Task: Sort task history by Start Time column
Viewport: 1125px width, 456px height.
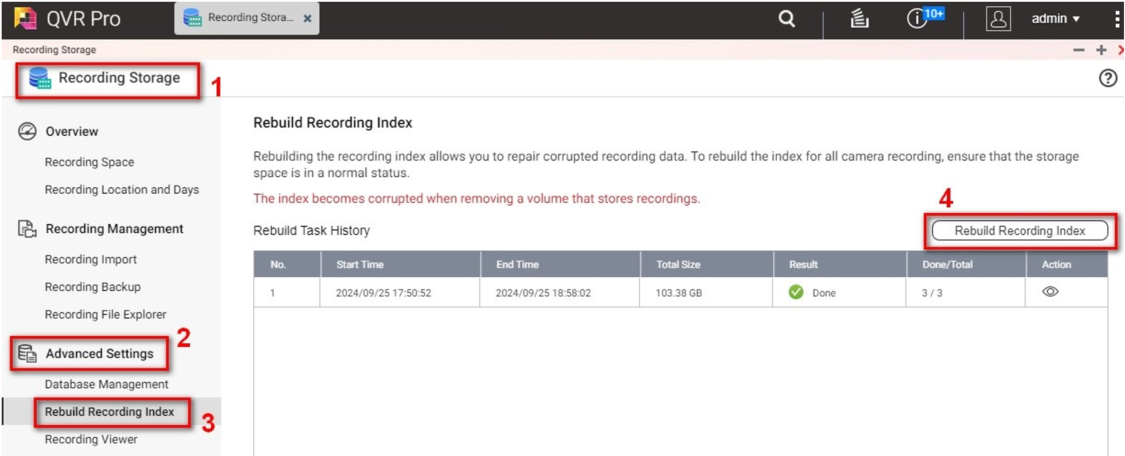Action: pos(360,265)
